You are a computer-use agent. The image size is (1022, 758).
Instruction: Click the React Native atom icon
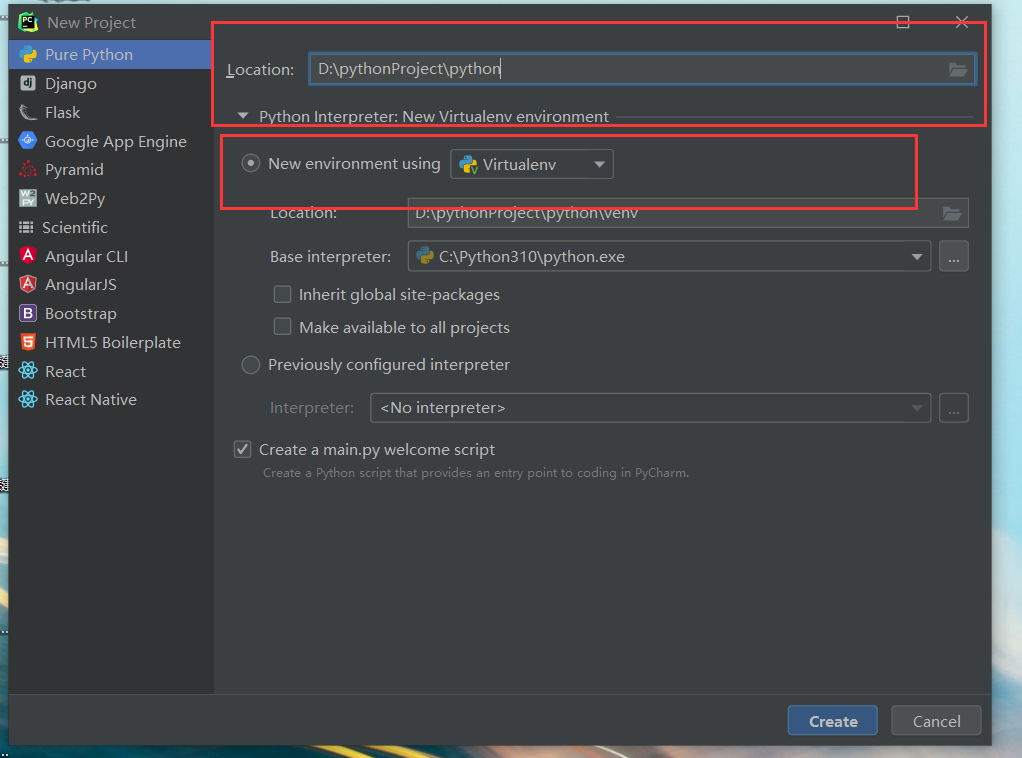[28, 399]
